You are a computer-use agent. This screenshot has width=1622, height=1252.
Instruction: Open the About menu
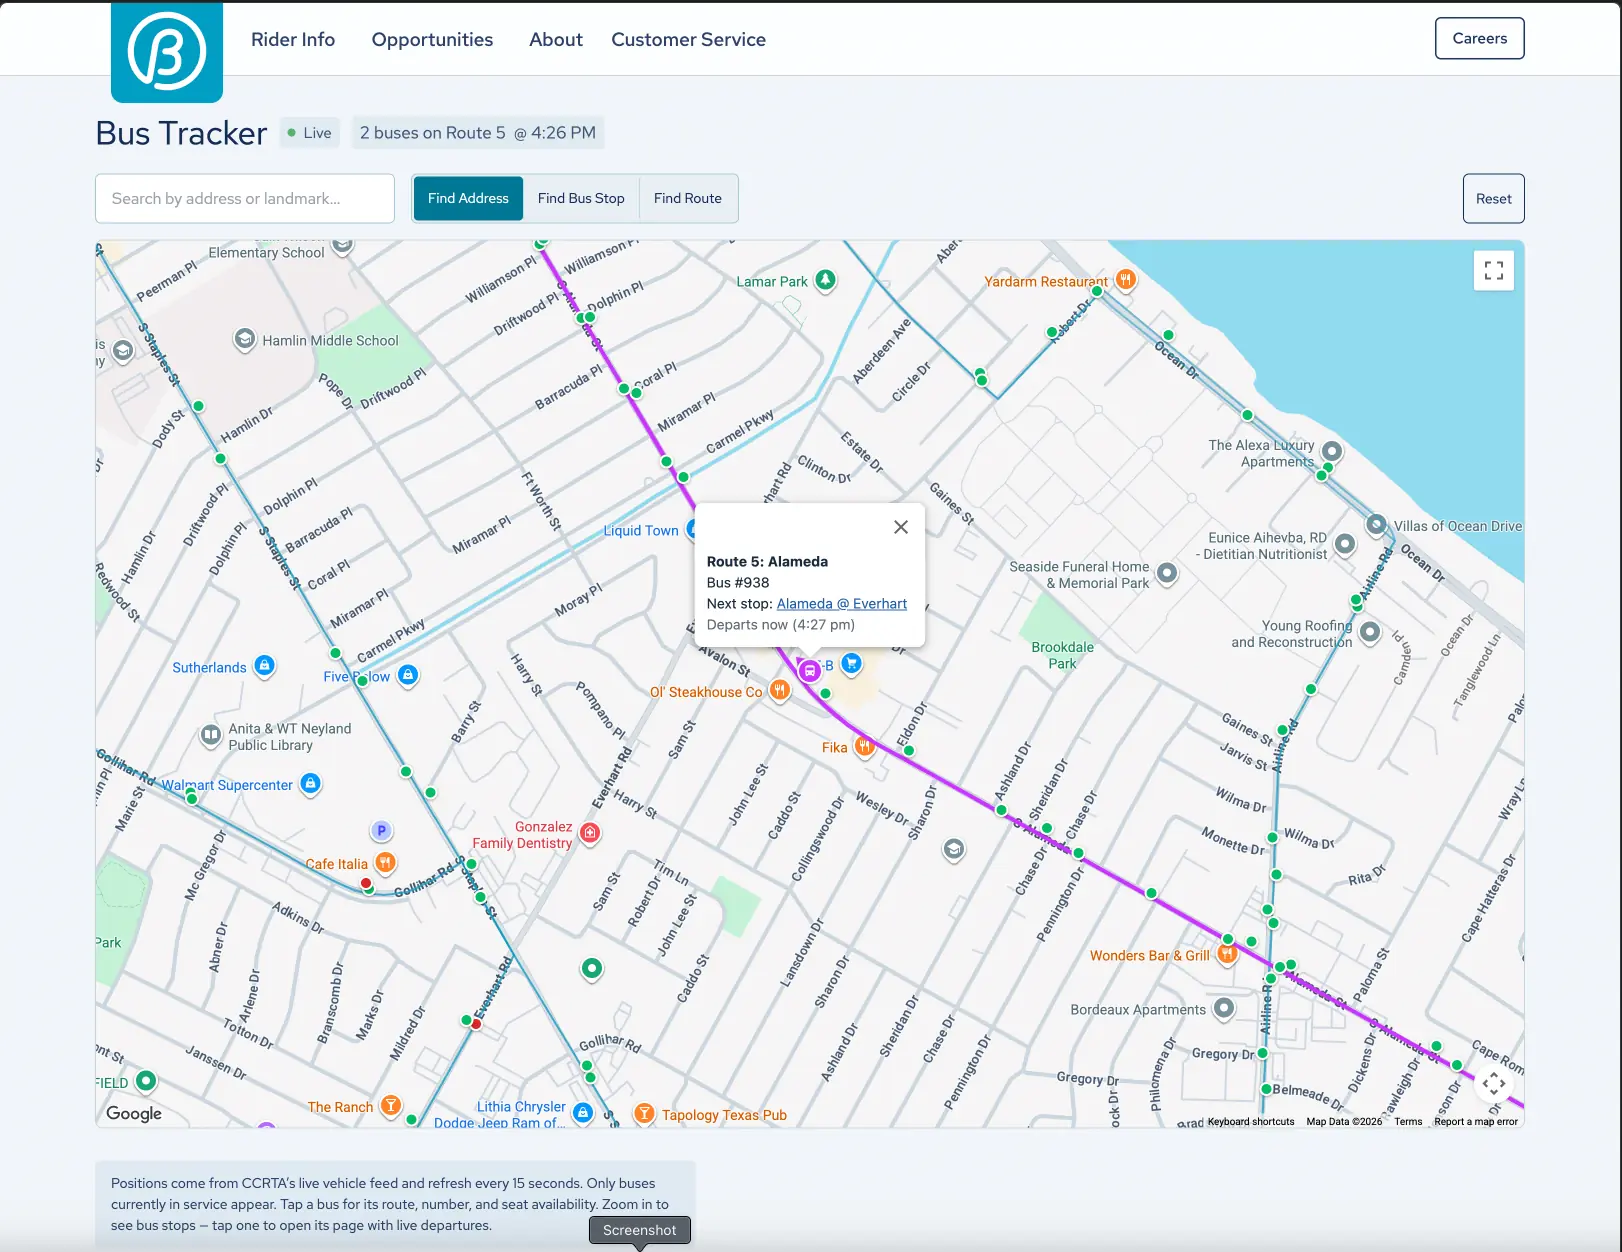tap(556, 39)
